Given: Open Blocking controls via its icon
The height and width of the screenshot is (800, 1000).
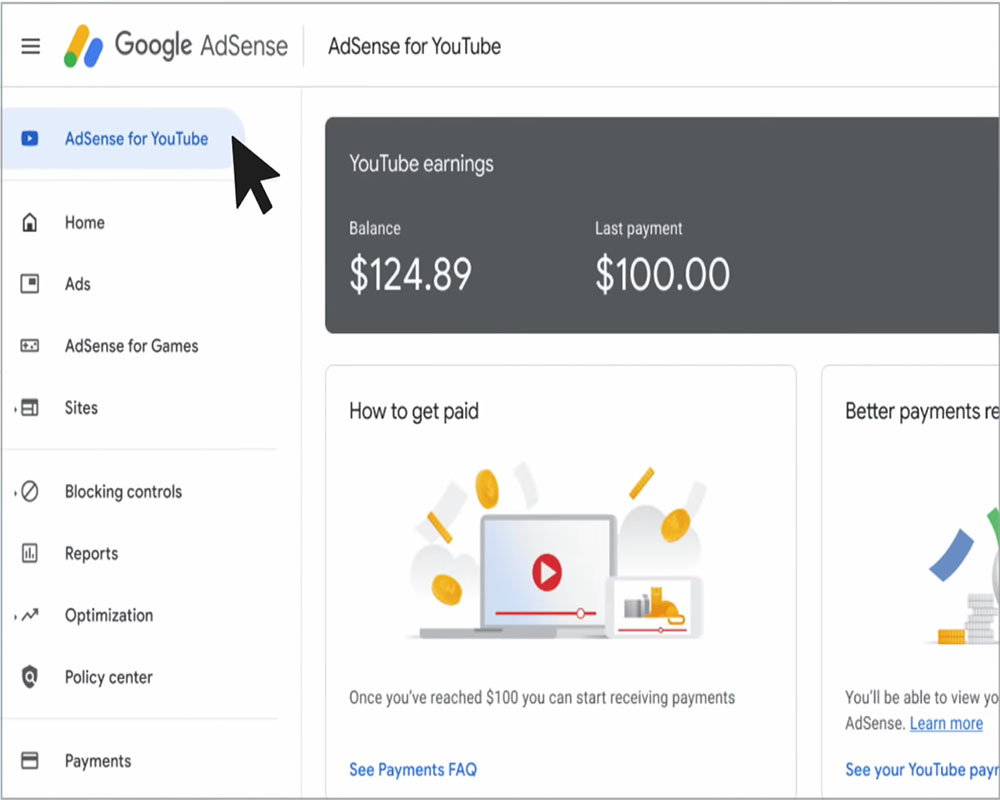Looking at the screenshot, I should coord(31,491).
